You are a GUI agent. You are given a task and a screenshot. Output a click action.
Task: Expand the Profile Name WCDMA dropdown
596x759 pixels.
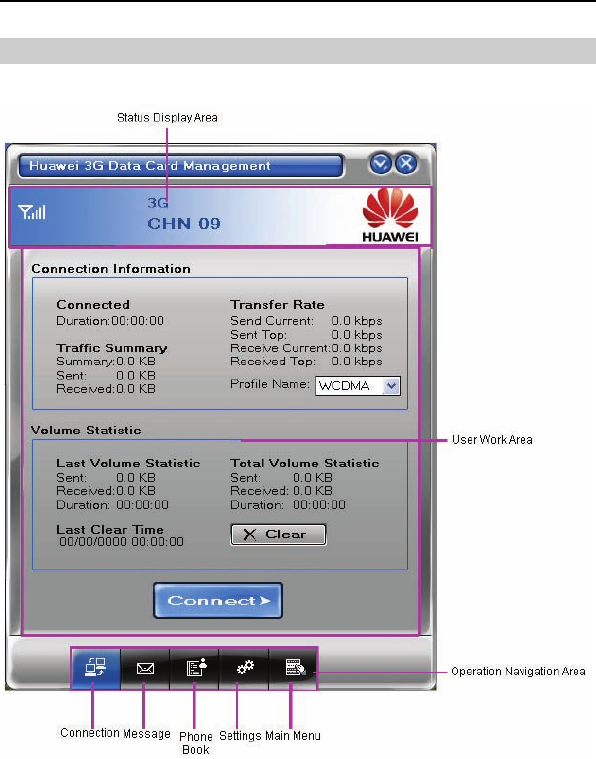point(391,386)
